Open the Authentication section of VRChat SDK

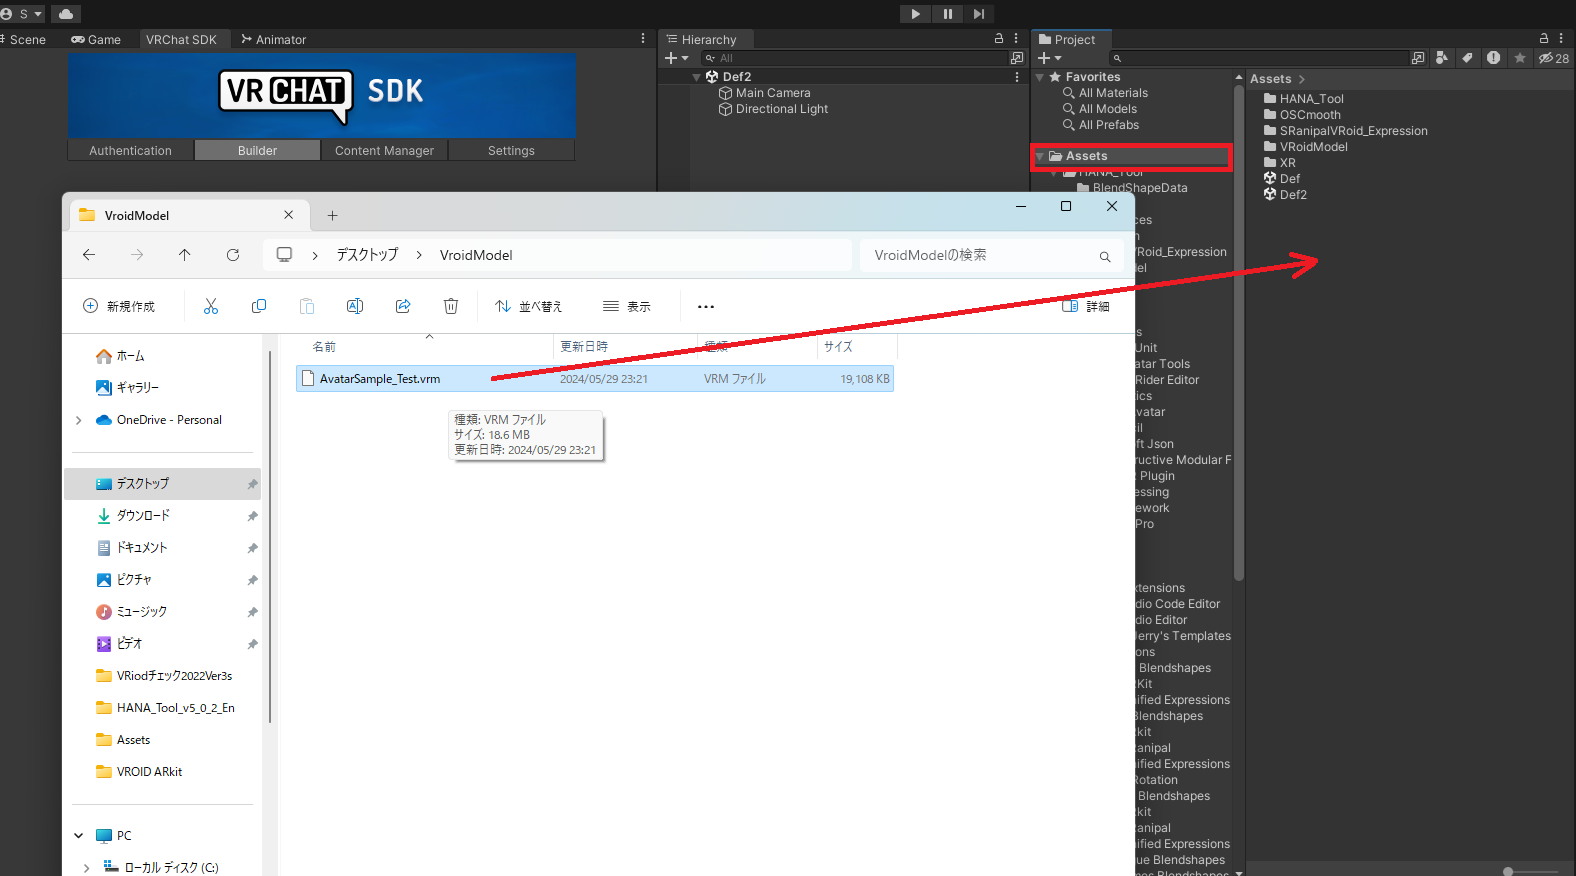pyautogui.click(x=131, y=151)
